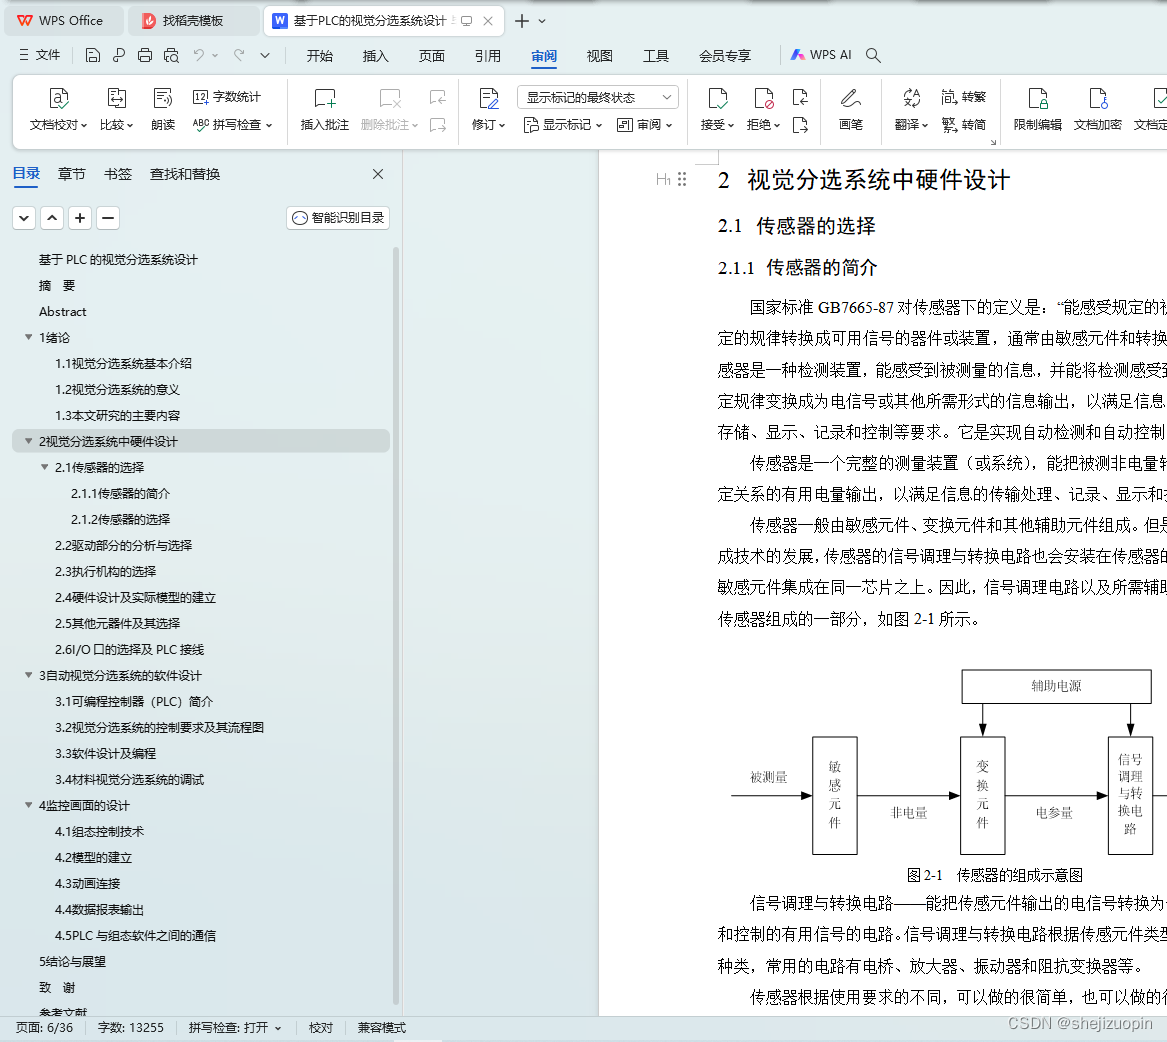Switch to the 书签 pane tab
The image size is (1167, 1042).
point(118,174)
